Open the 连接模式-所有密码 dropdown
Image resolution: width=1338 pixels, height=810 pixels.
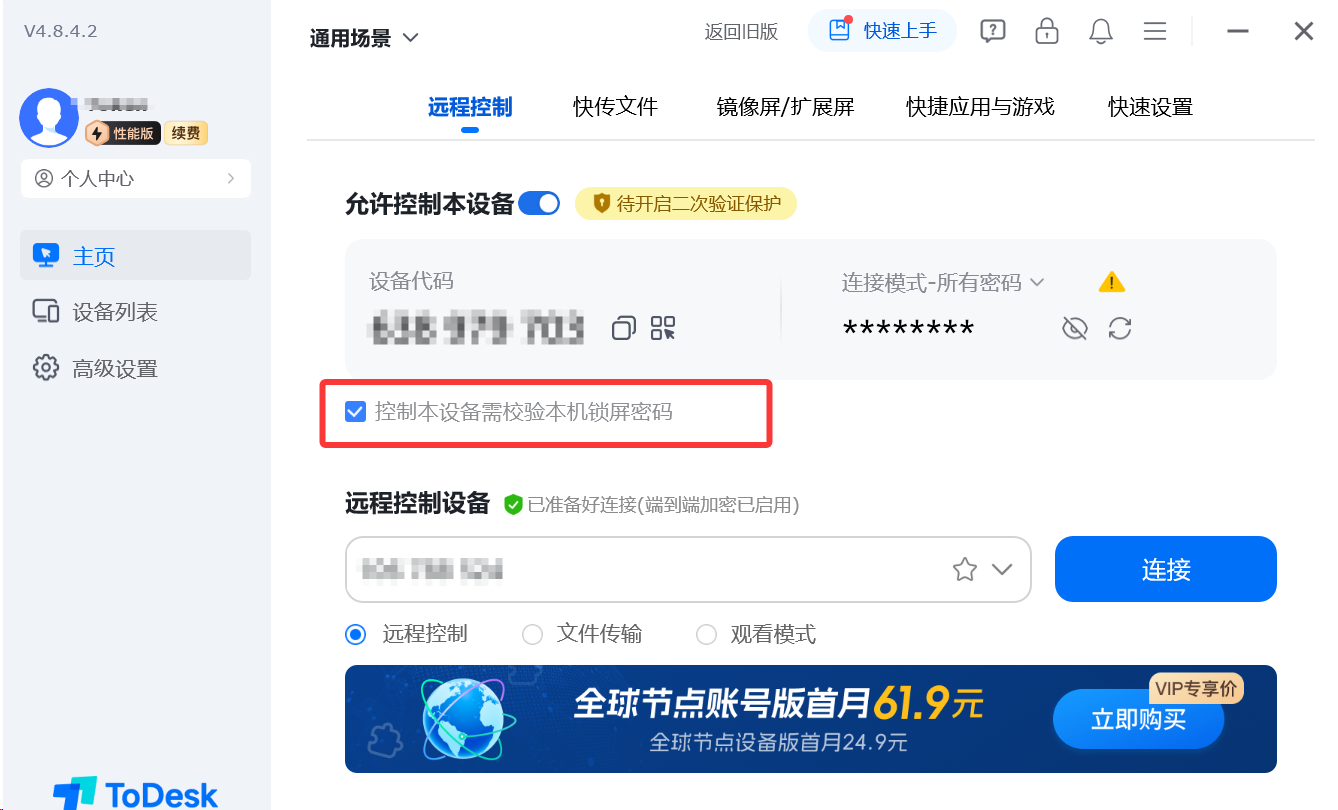943,283
